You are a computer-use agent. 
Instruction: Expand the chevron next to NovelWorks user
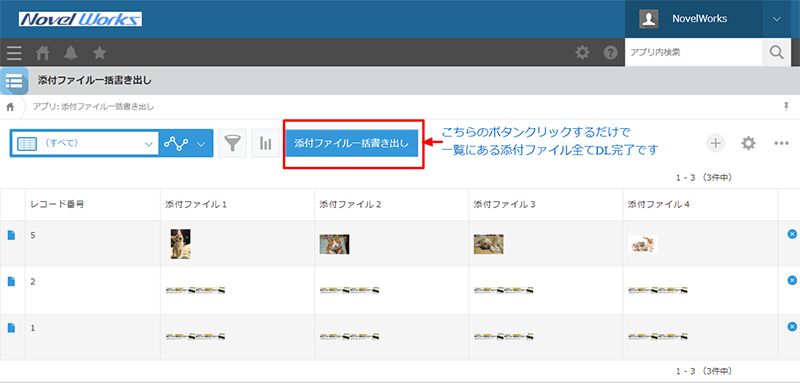pos(777,19)
